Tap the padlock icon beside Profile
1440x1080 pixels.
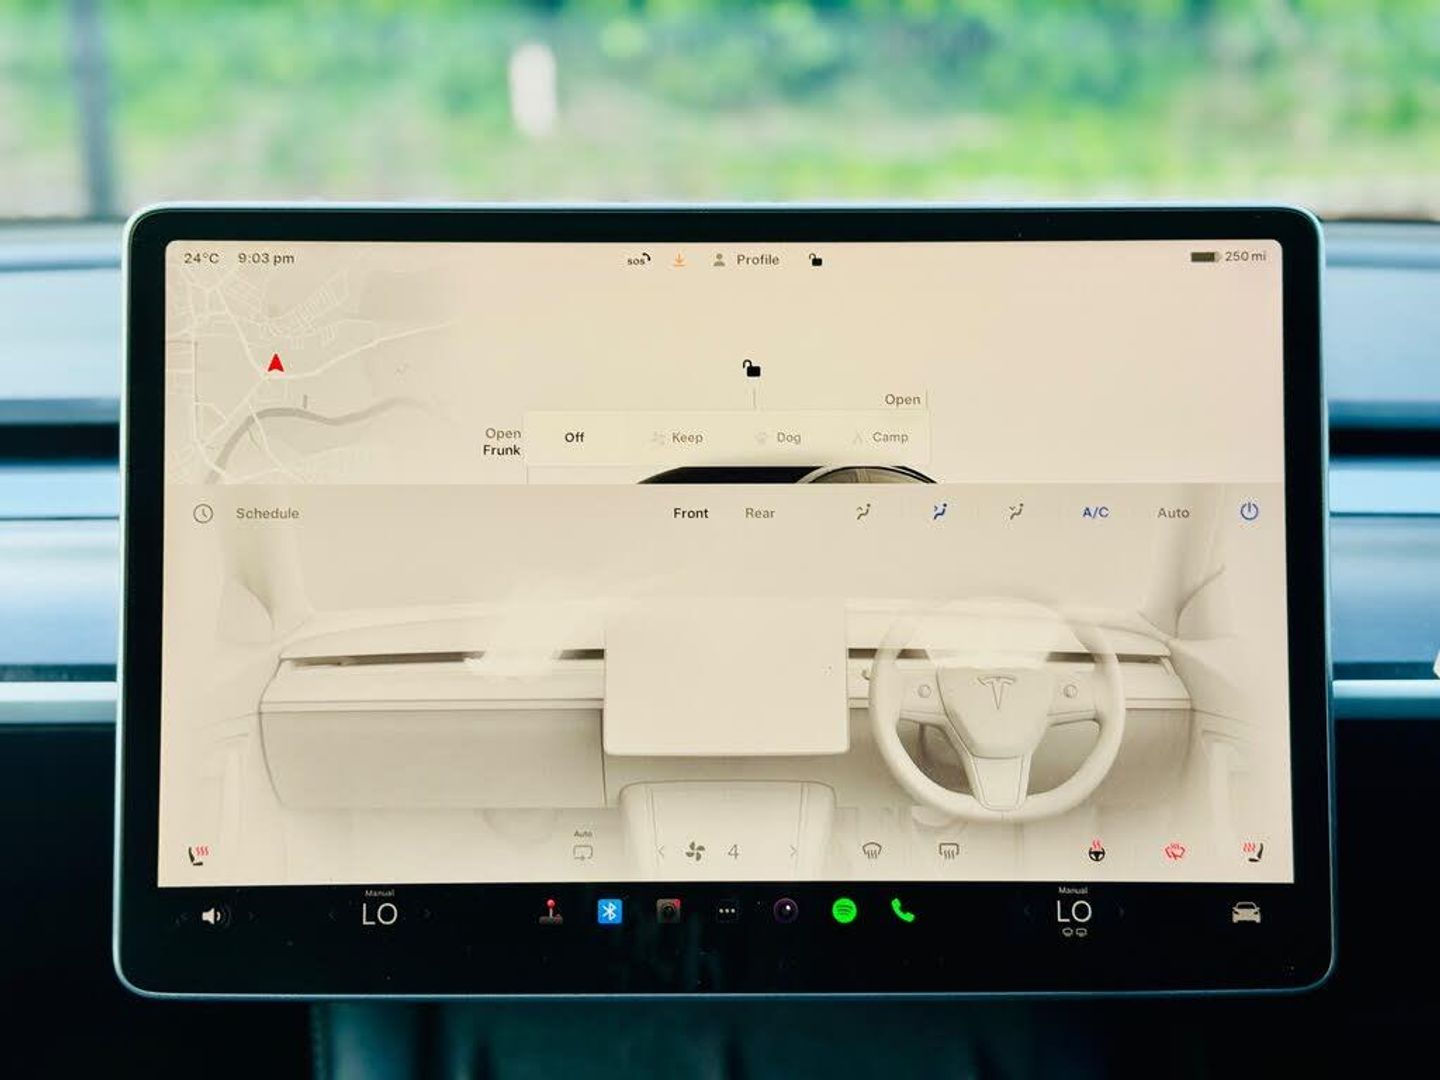pyautogui.click(x=816, y=260)
